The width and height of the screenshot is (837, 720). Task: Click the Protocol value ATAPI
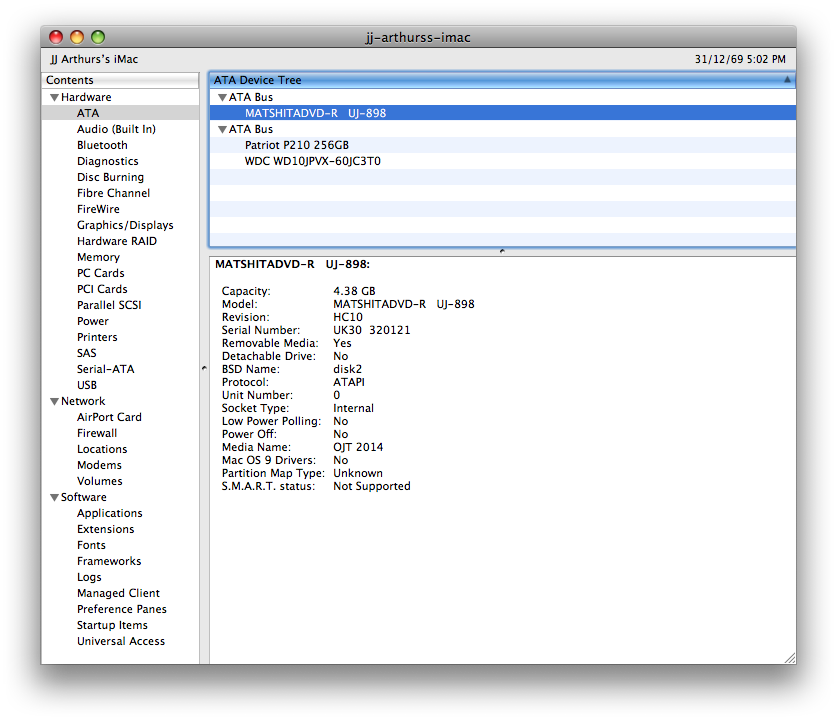tap(349, 382)
